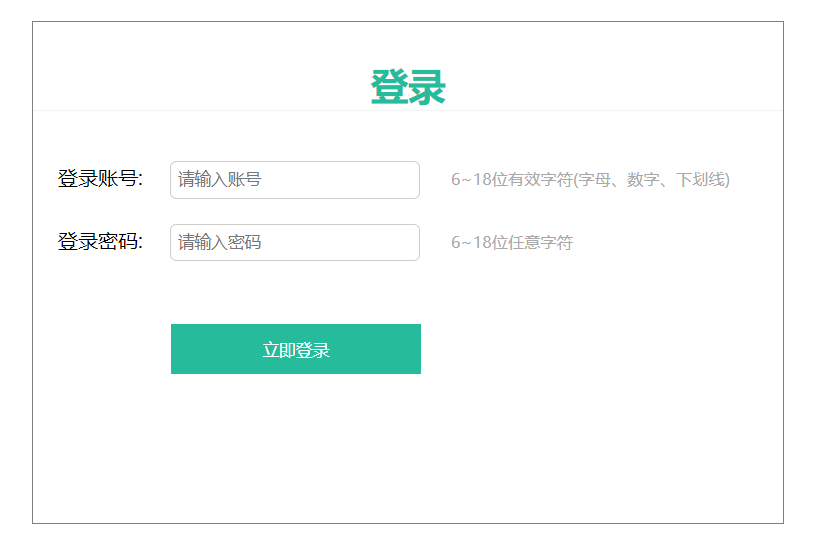Select the account number text box
Viewport: 833px width, 551px height.
(x=294, y=180)
